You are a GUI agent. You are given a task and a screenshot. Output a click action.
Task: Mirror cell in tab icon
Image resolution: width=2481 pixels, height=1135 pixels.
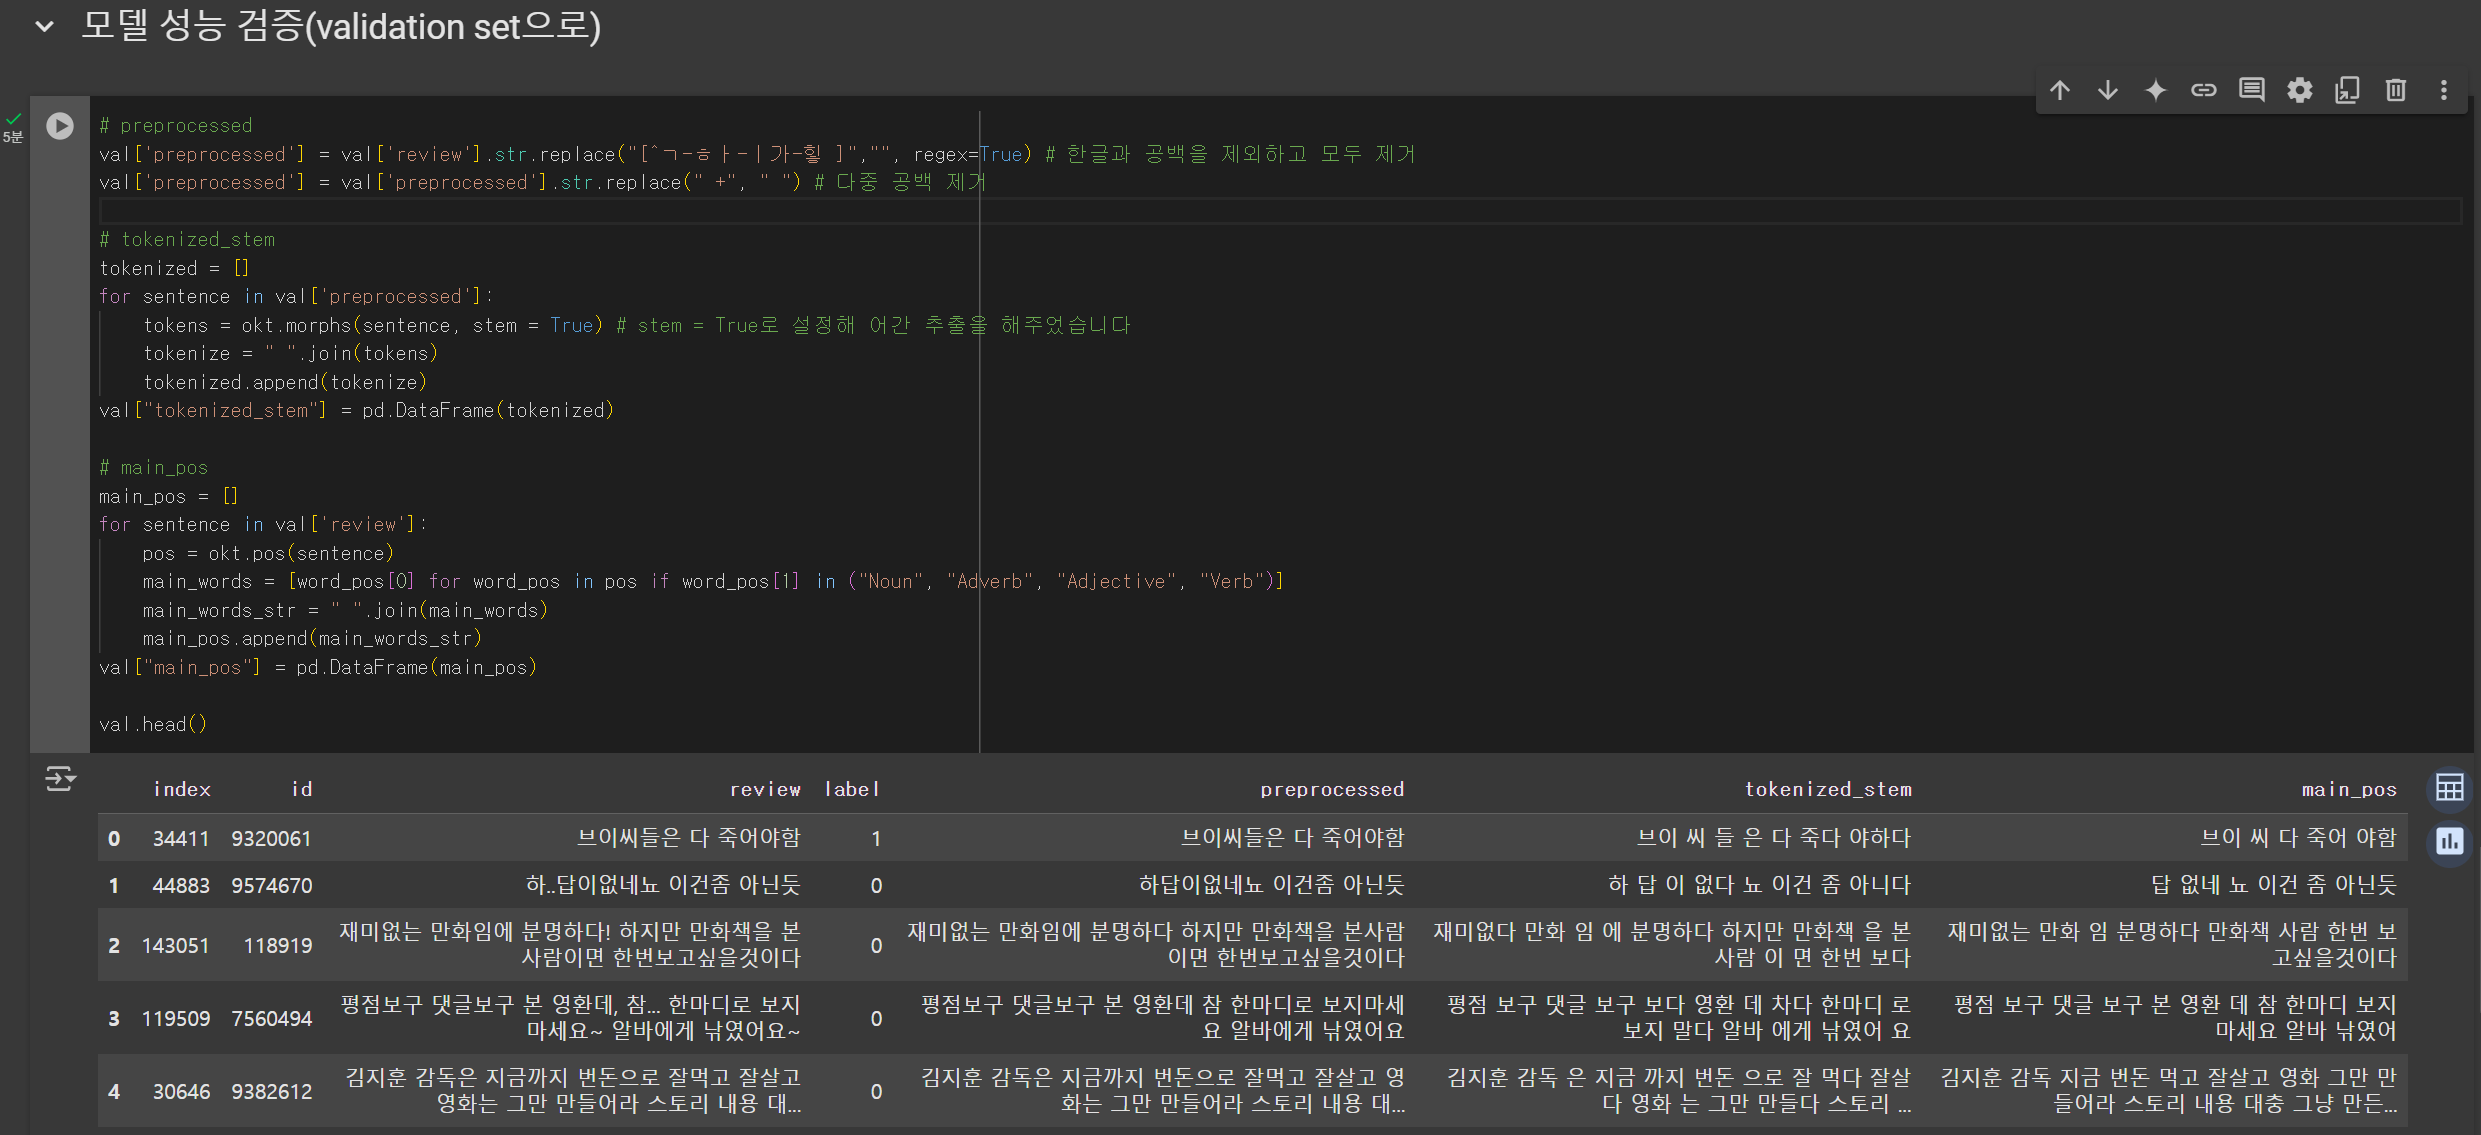[2347, 90]
